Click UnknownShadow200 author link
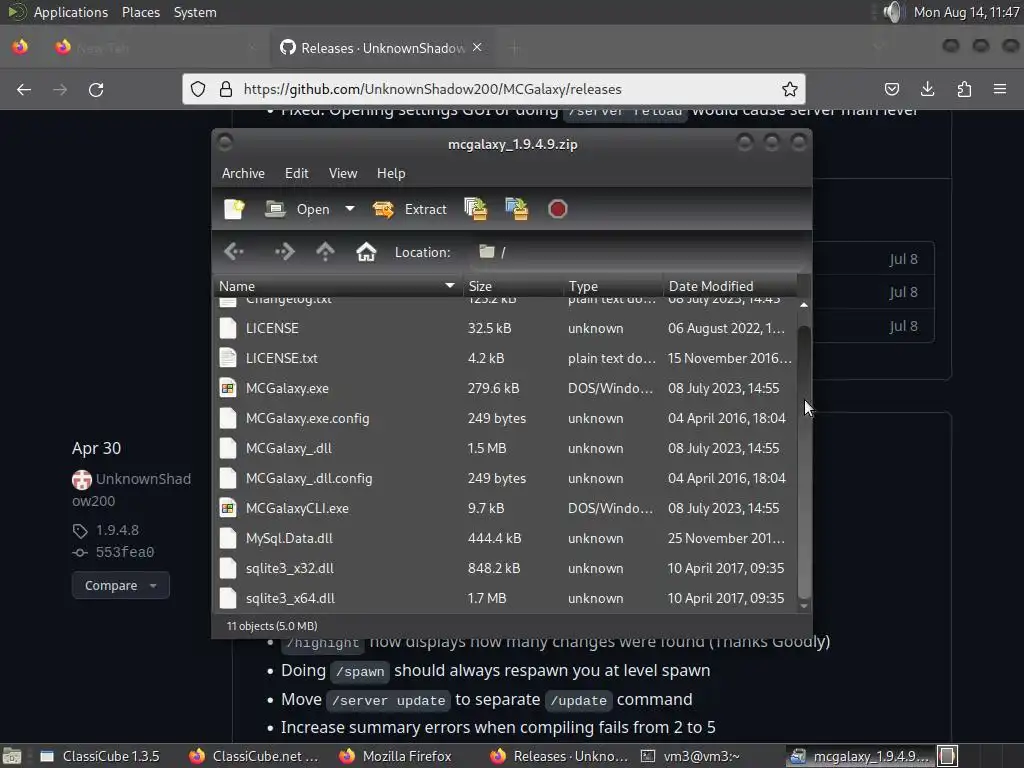This screenshot has width=1024, height=768. coord(131,490)
